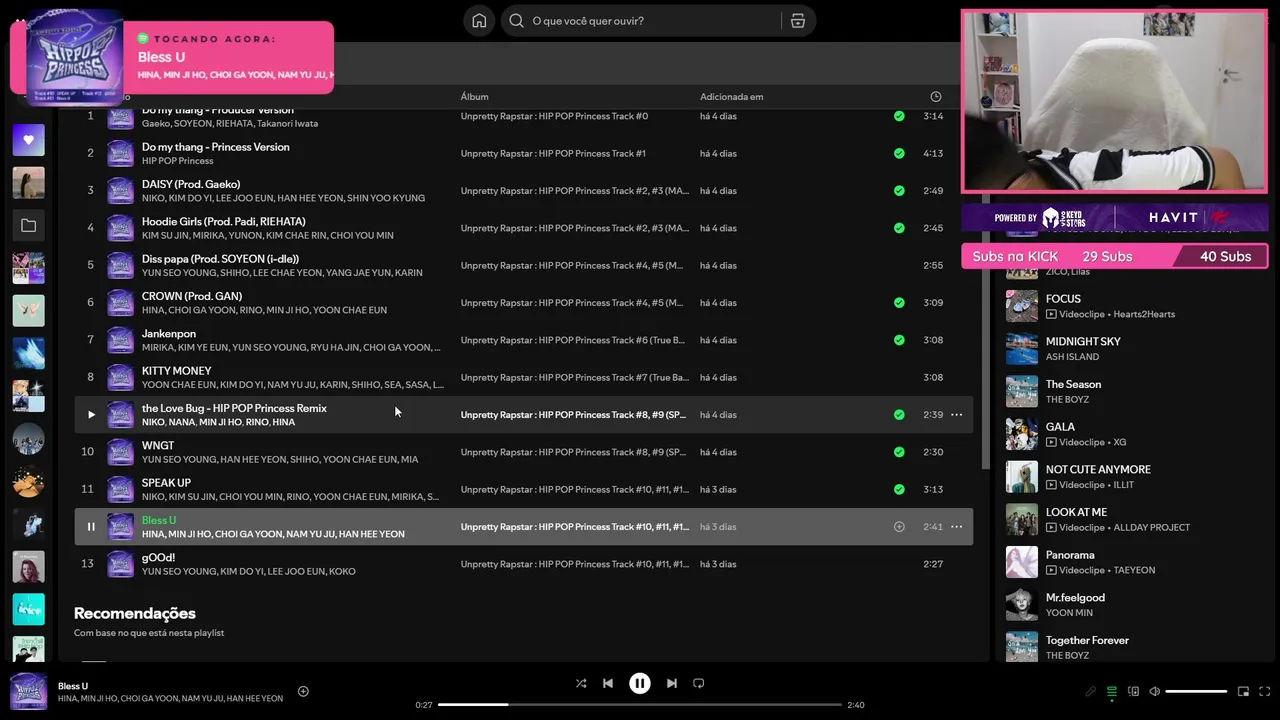The width and height of the screenshot is (1280, 720).
Task: Toggle saved checkmark for DAISY
Action: 899,191
